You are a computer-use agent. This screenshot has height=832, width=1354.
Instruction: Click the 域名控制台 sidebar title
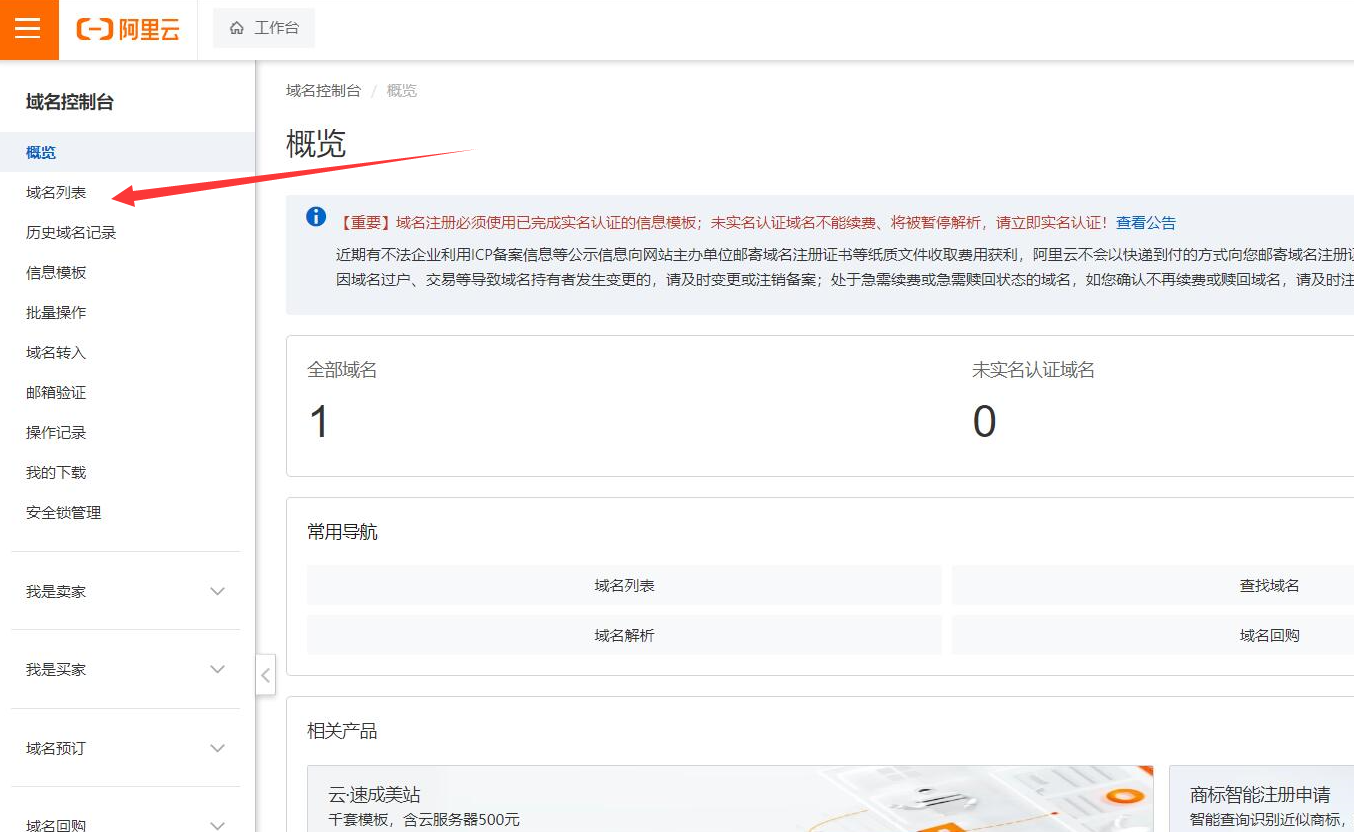pos(70,102)
